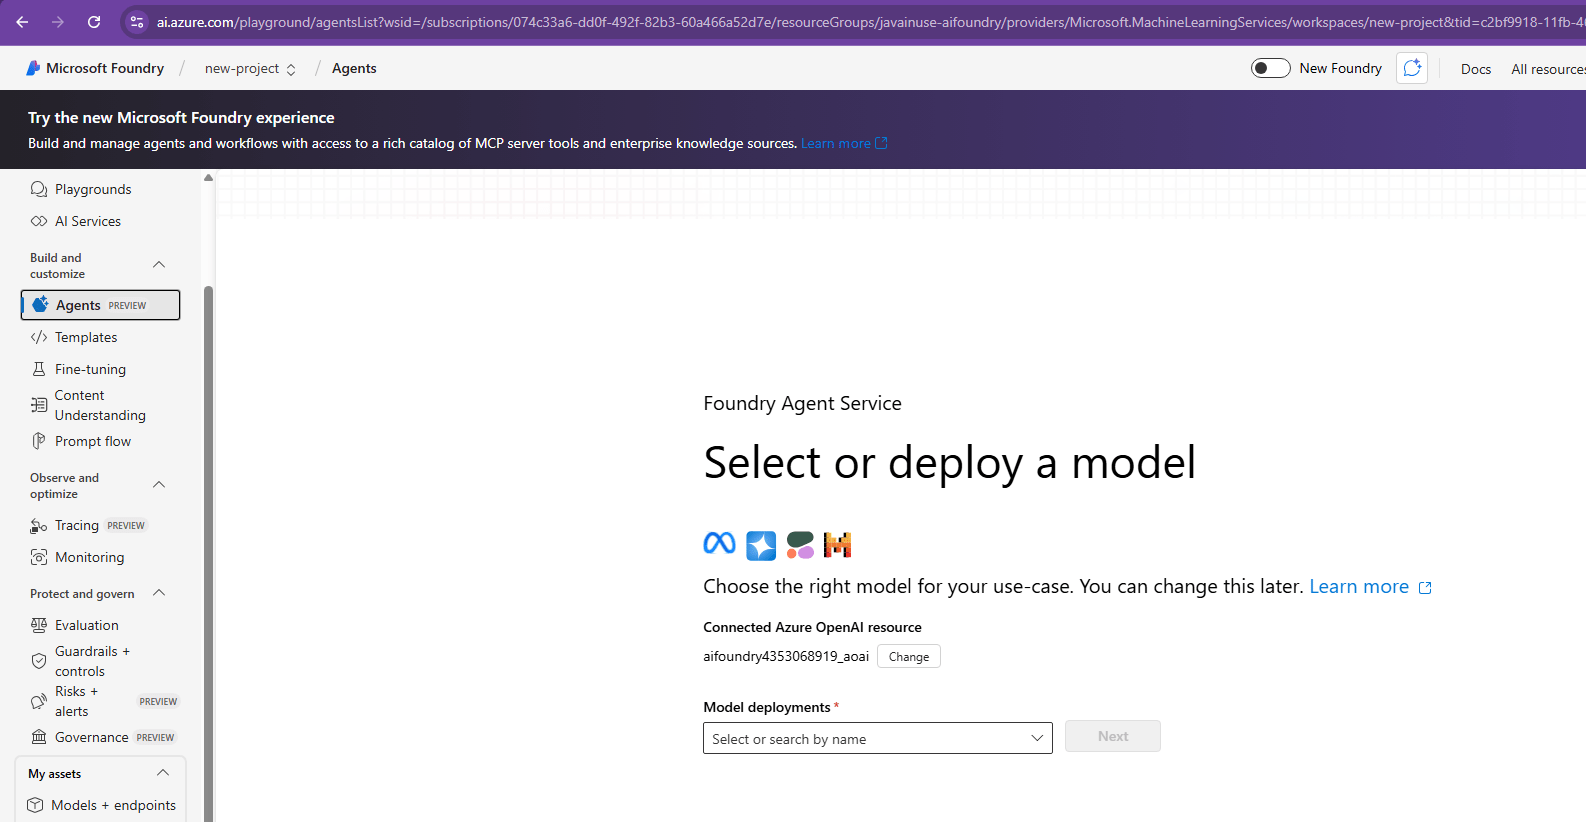Open the Model deployments dropdown

877,738
